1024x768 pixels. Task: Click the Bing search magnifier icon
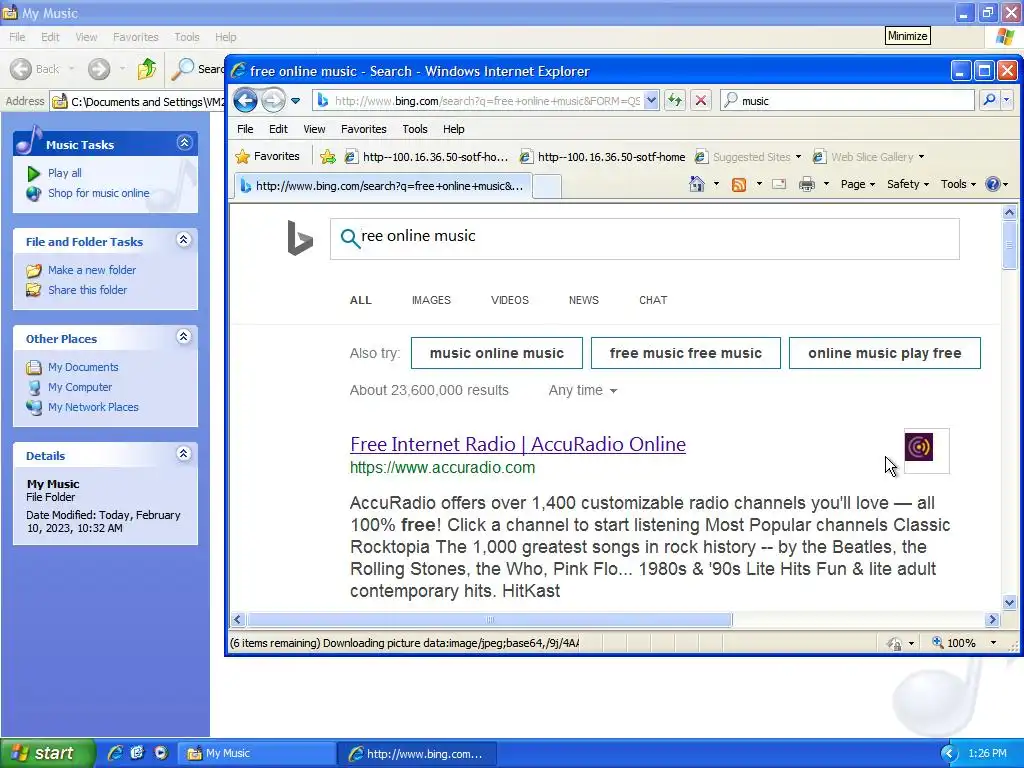pos(350,238)
